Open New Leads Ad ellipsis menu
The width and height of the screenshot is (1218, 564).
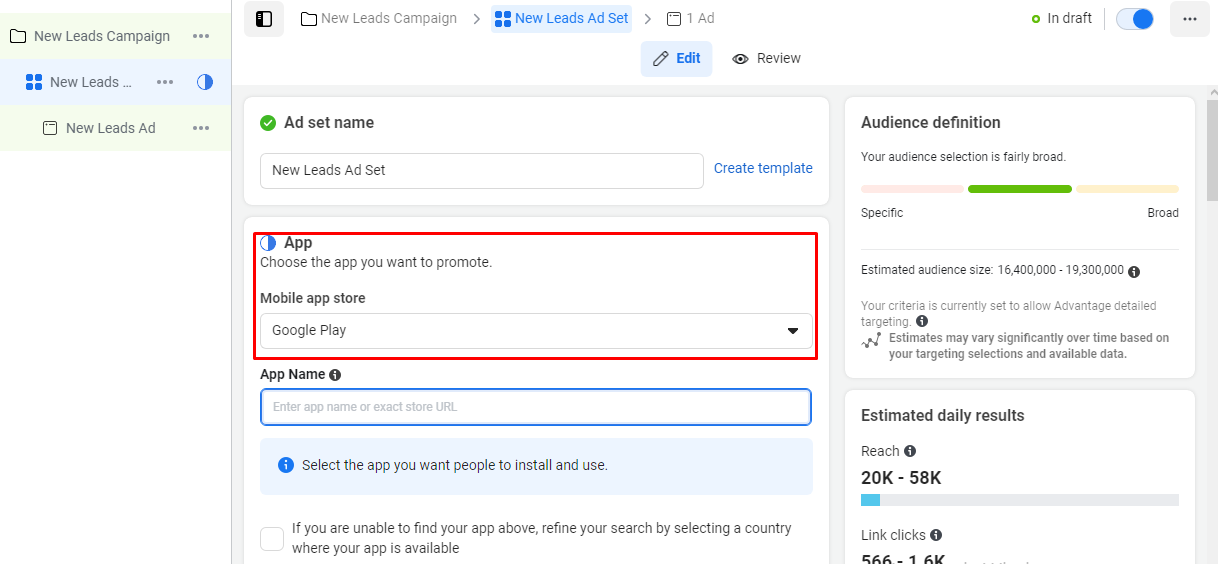point(201,128)
